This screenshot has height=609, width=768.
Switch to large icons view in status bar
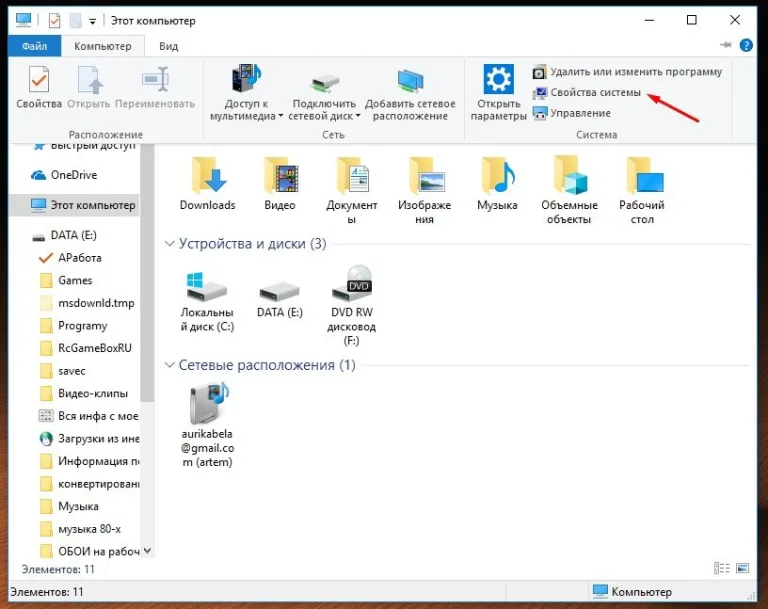pyautogui.click(x=743, y=568)
